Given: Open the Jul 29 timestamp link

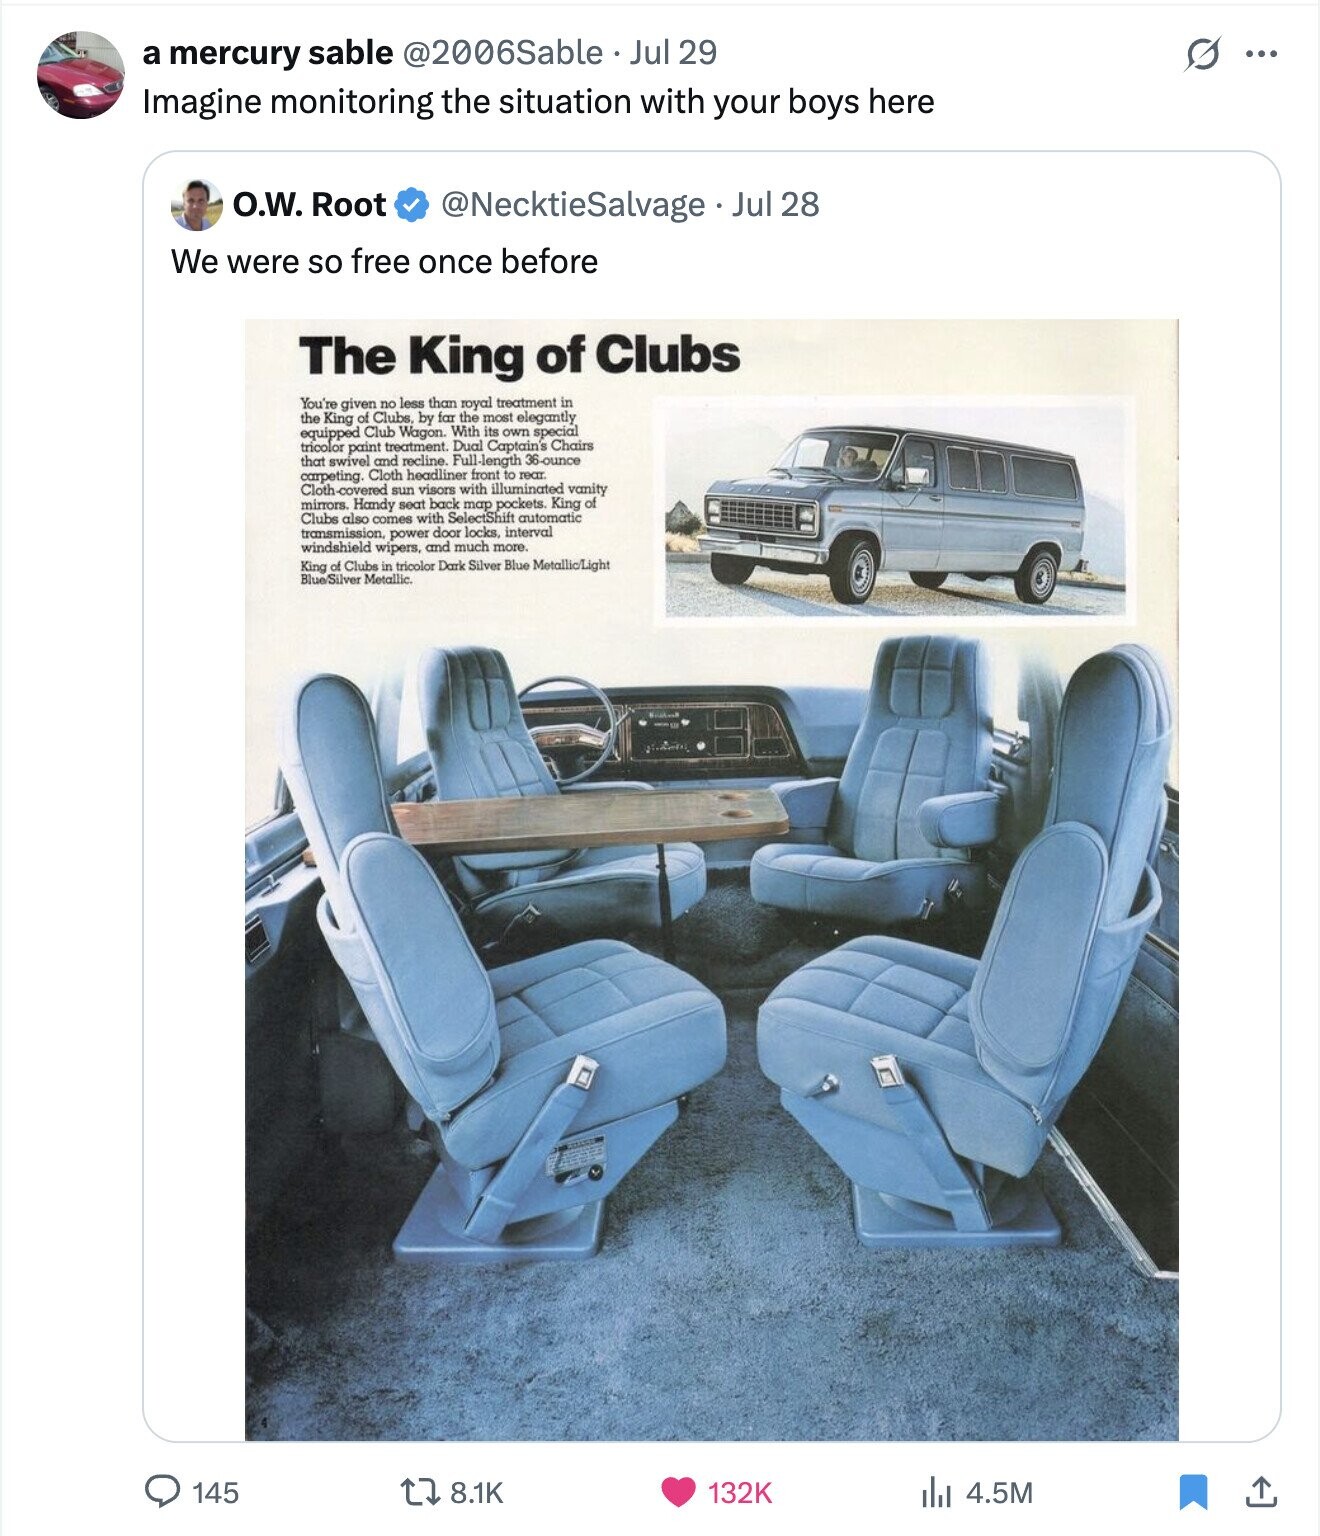Looking at the screenshot, I should click(674, 53).
